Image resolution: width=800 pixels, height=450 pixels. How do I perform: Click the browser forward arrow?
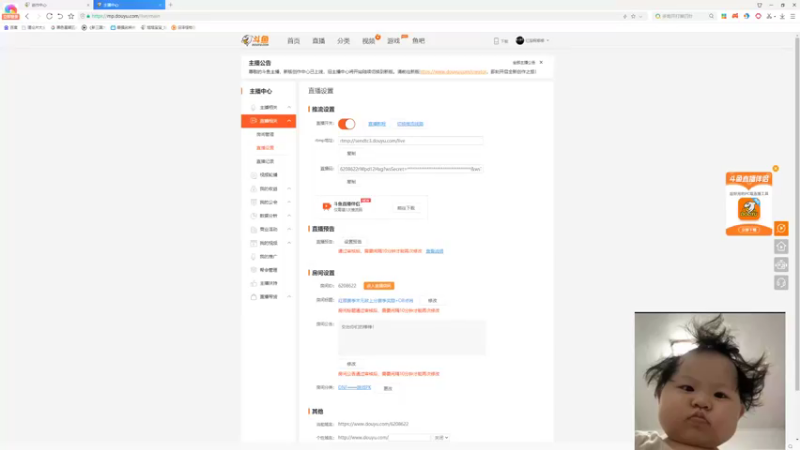pyautogui.click(x=38, y=16)
